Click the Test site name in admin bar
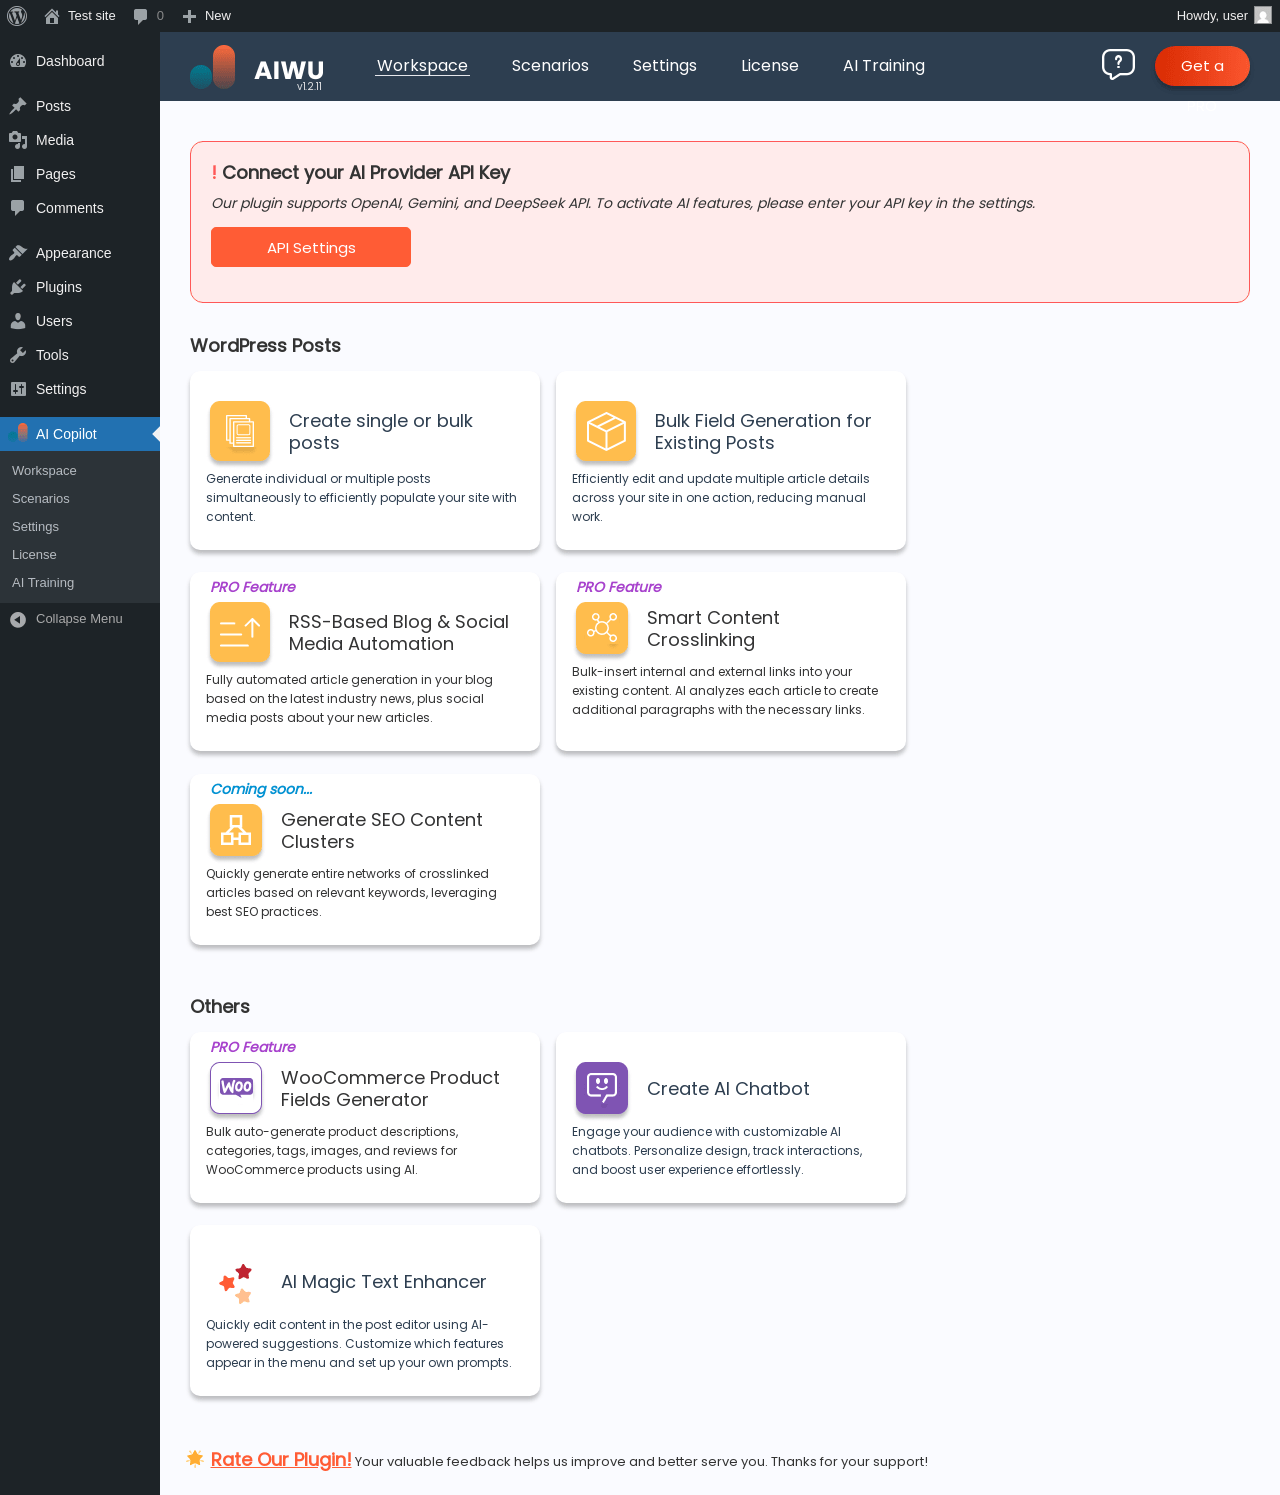 [x=92, y=16]
